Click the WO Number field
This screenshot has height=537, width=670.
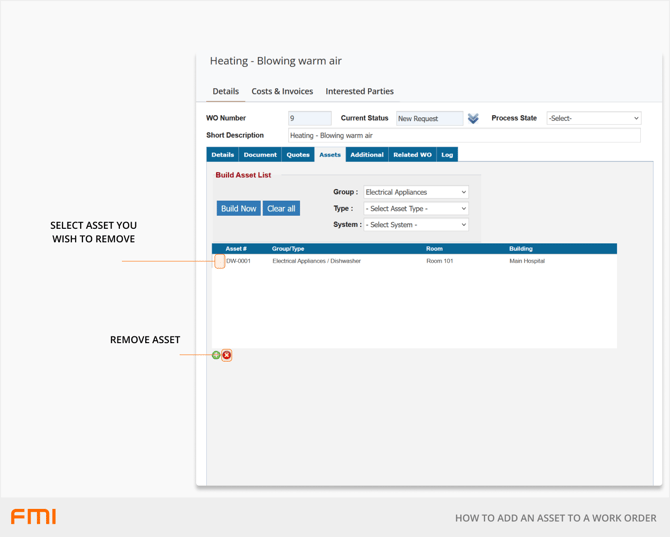pyautogui.click(x=310, y=118)
